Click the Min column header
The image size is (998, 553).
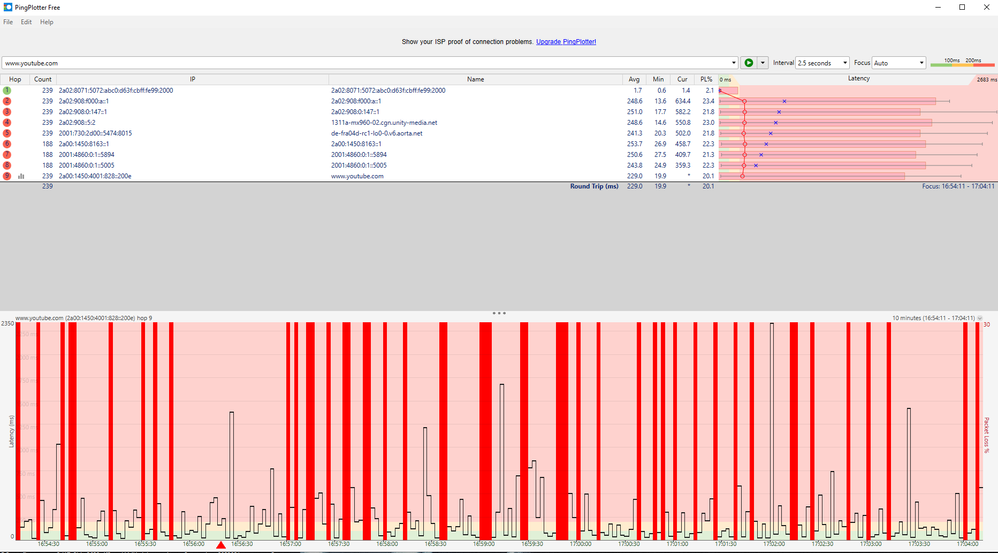point(658,80)
